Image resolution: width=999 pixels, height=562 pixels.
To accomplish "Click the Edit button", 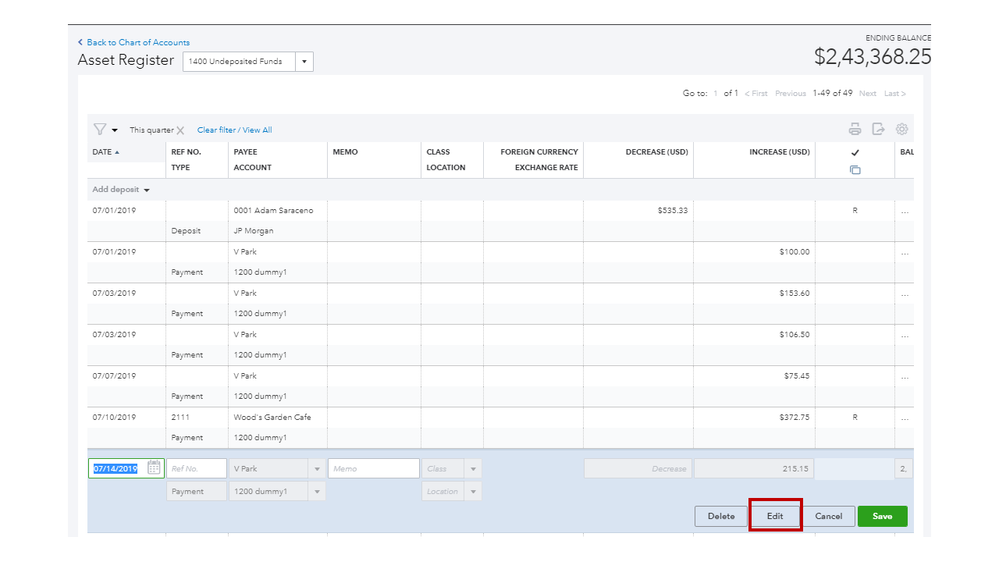I will pos(775,516).
